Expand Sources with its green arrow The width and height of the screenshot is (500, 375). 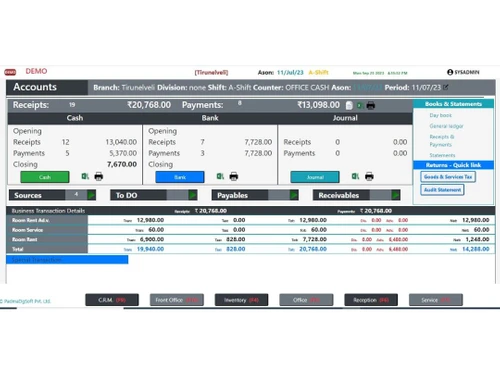[x=91, y=195]
